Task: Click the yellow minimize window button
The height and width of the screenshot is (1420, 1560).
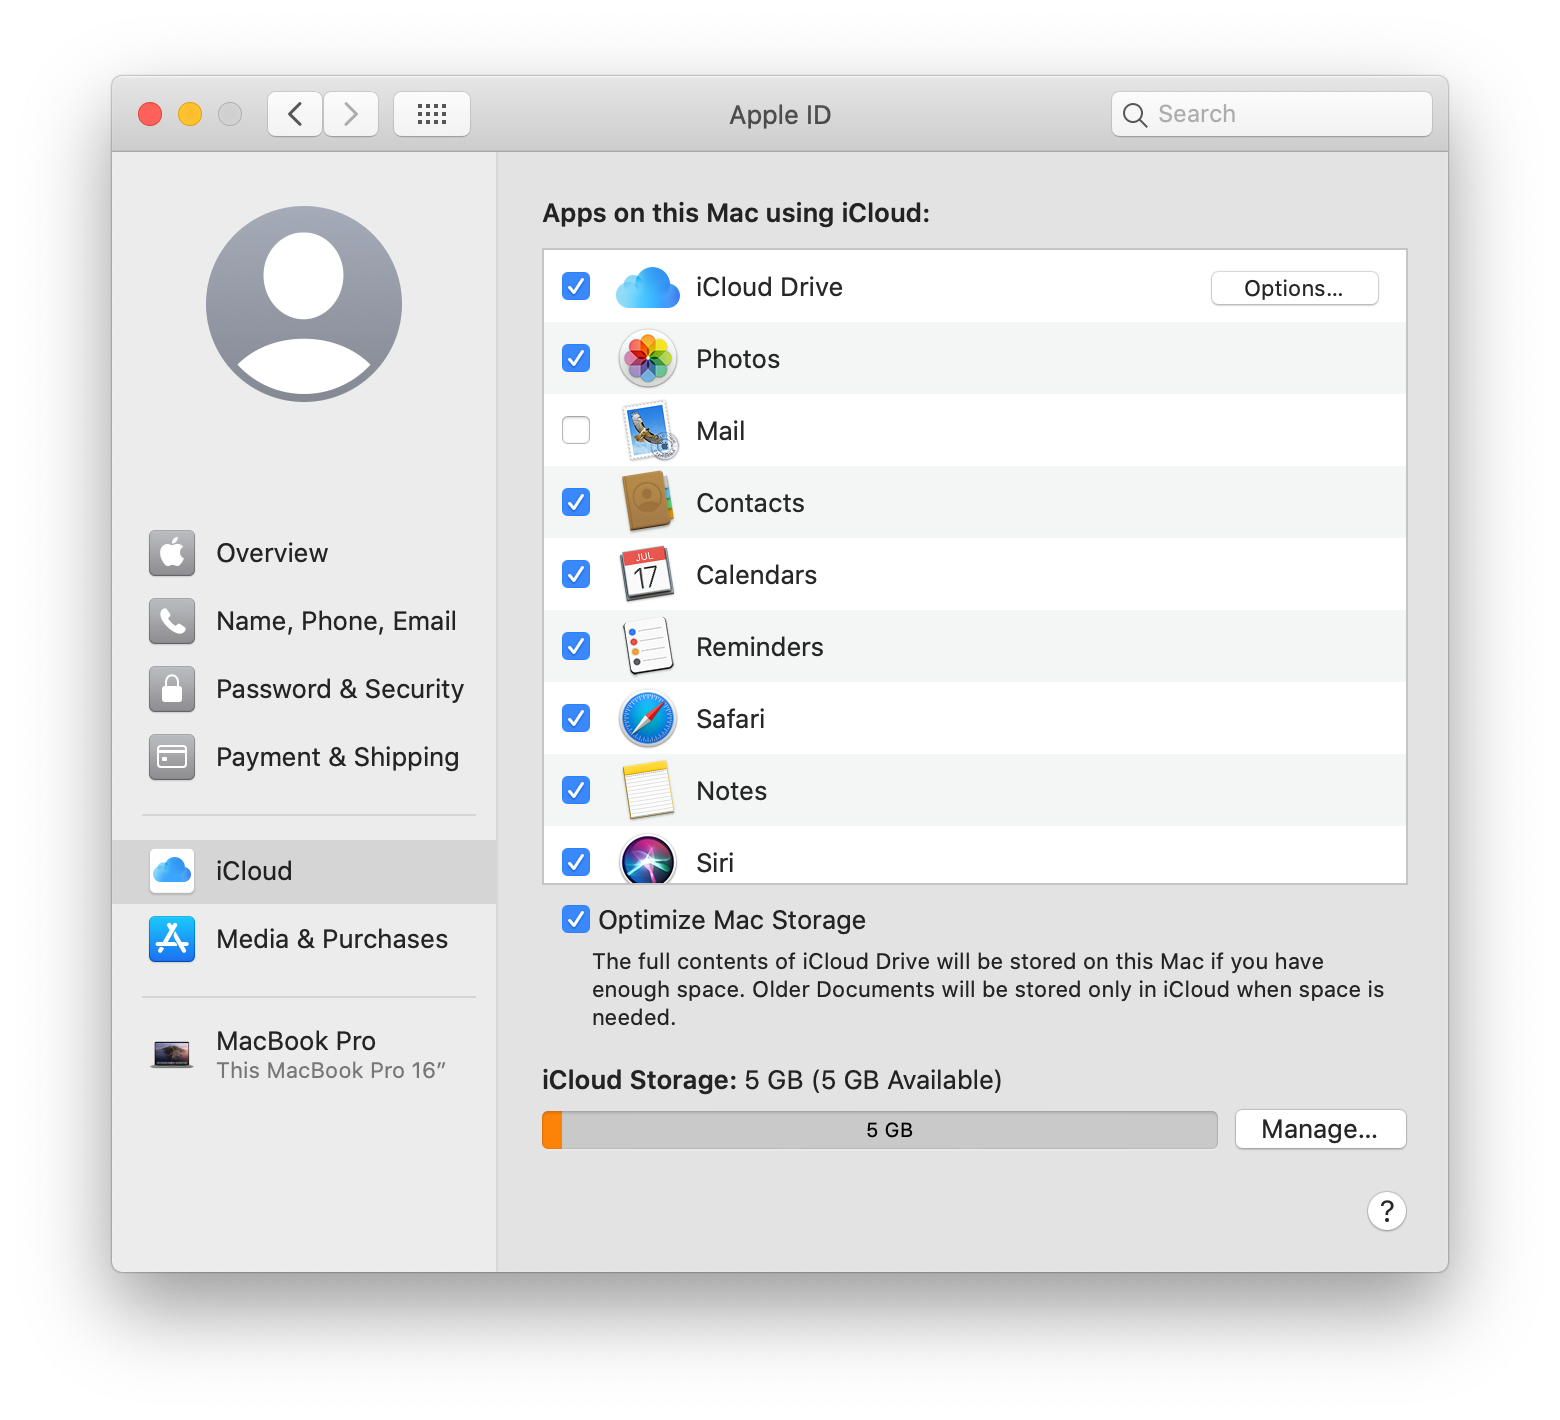Action: click(x=190, y=114)
